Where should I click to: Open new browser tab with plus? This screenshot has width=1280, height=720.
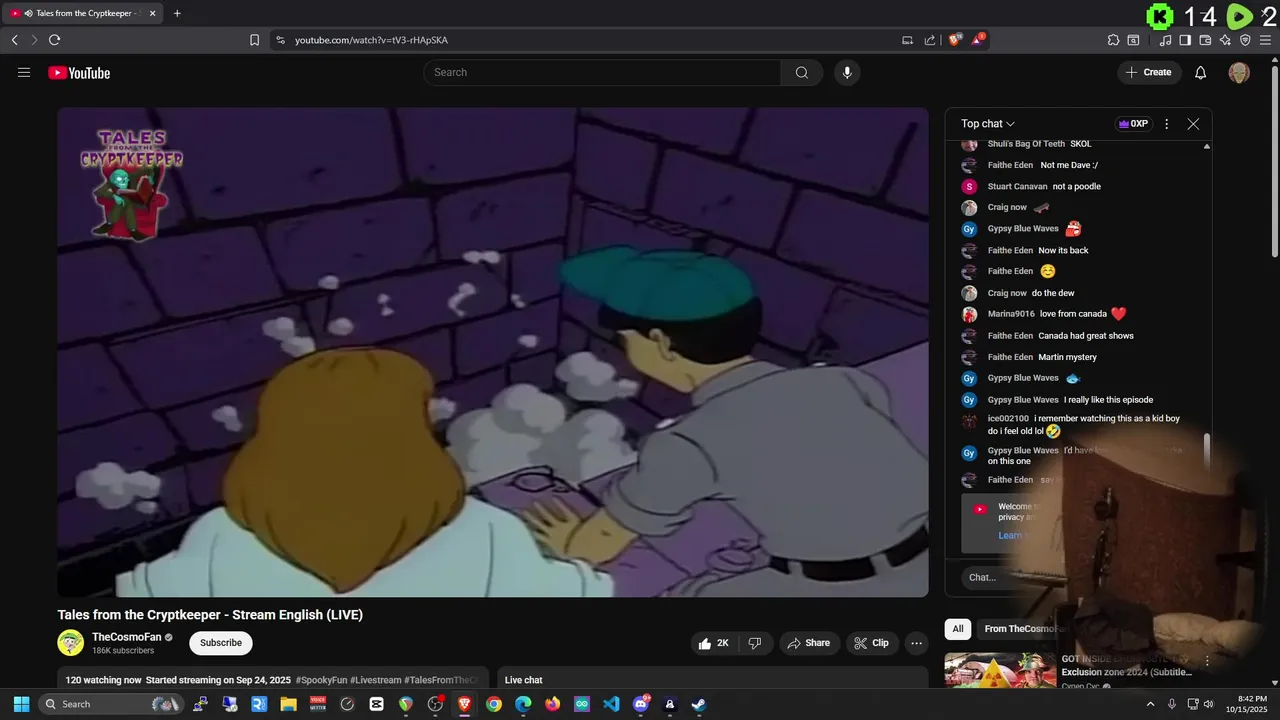177,13
